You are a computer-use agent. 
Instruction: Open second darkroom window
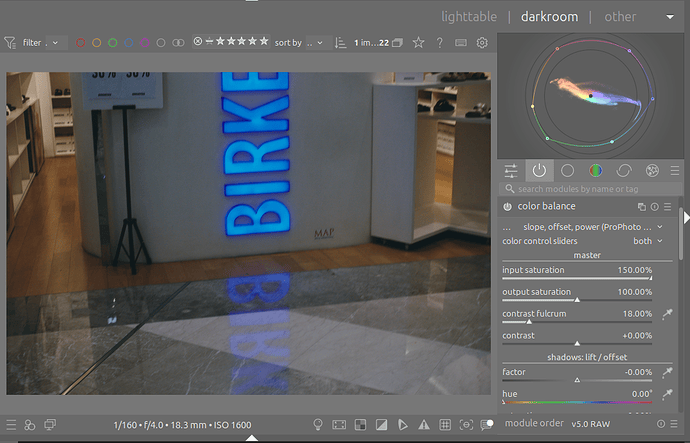coord(50,425)
